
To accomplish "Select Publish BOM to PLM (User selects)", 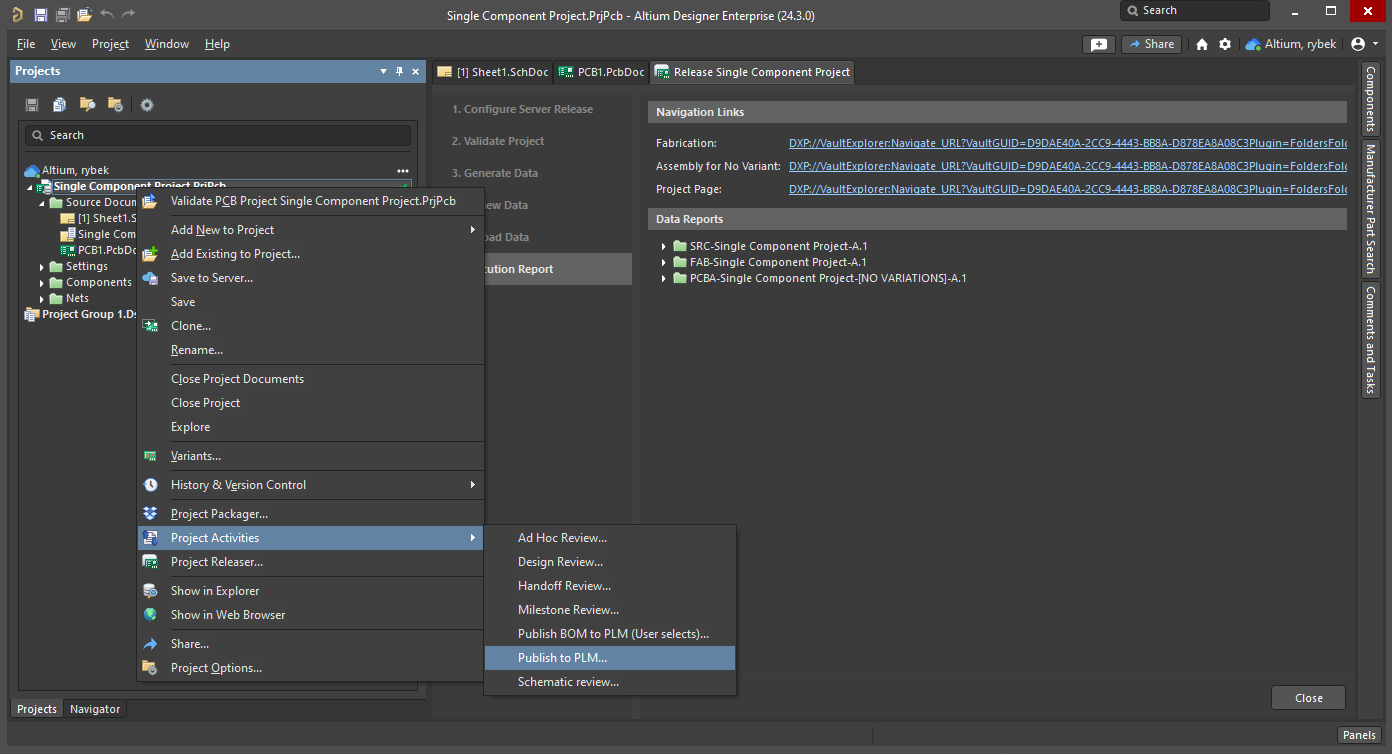I will [610, 634].
